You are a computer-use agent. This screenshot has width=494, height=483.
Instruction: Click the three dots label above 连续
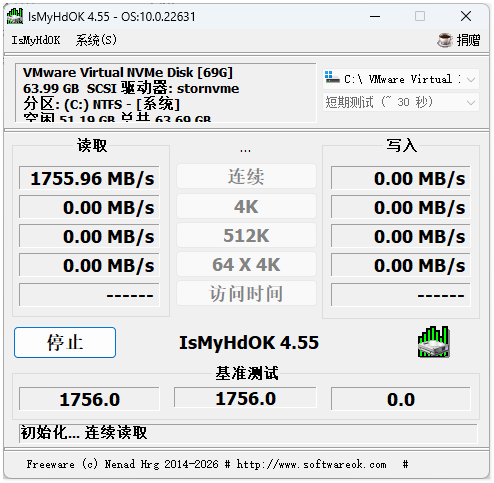tap(245, 151)
